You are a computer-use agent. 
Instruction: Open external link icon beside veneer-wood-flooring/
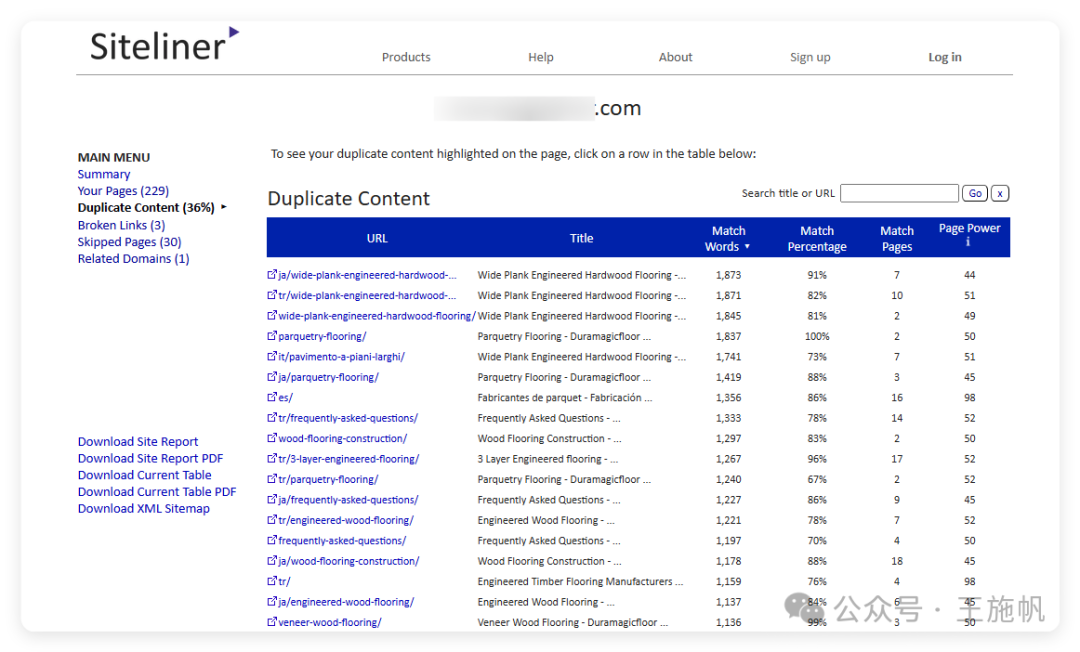point(272,622)
